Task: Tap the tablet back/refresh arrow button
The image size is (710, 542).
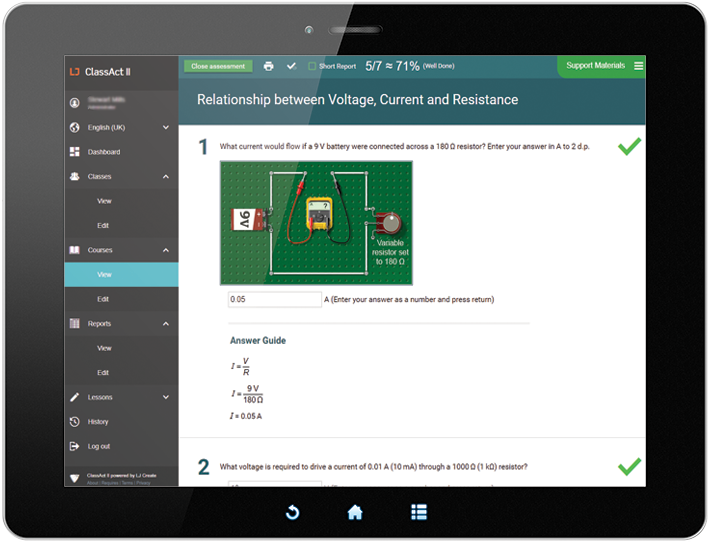Action: (x=293, y=512)
